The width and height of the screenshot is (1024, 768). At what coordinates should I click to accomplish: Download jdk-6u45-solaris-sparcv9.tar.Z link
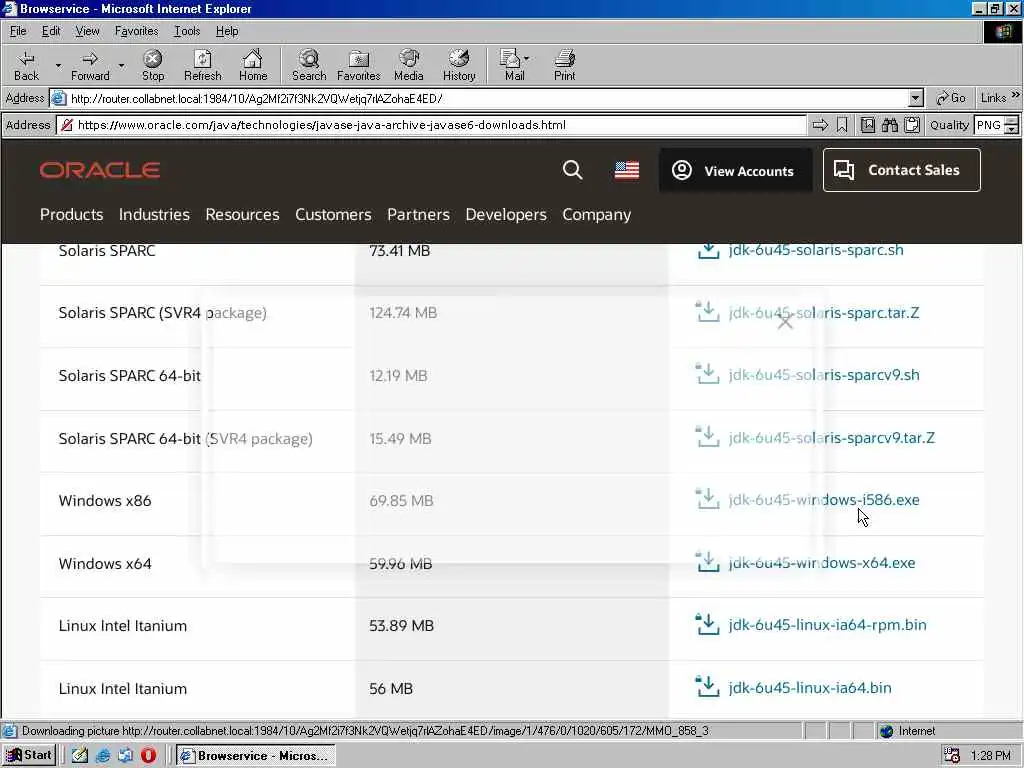832,438
